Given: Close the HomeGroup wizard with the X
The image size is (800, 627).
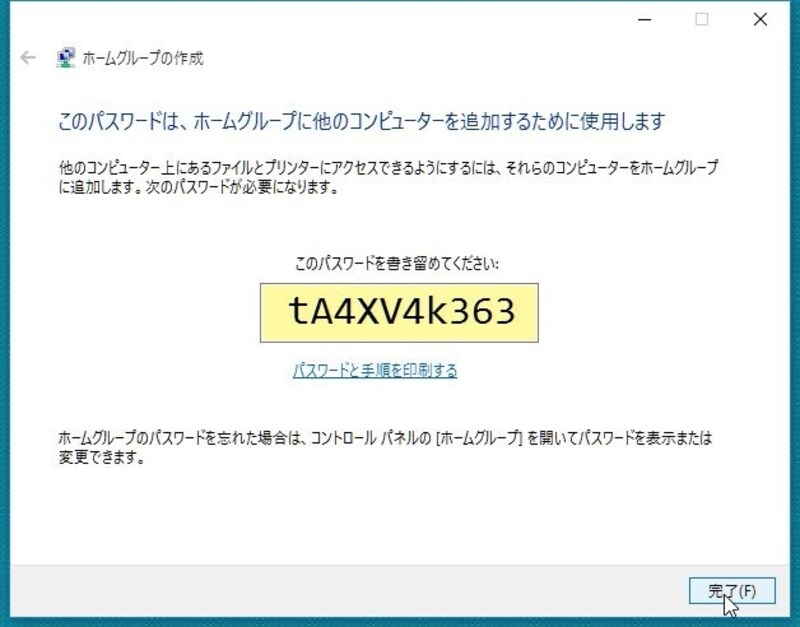Looking at the screenshot, I should click(760, 19).
